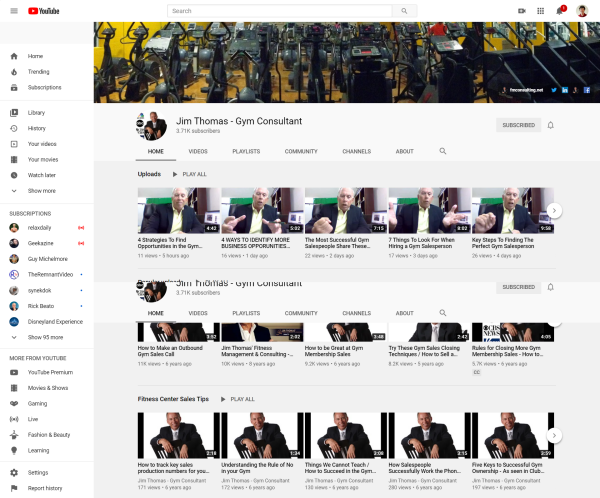
Task: Expand Show 95 more subscriptions
Action: [x=47, y=337]
